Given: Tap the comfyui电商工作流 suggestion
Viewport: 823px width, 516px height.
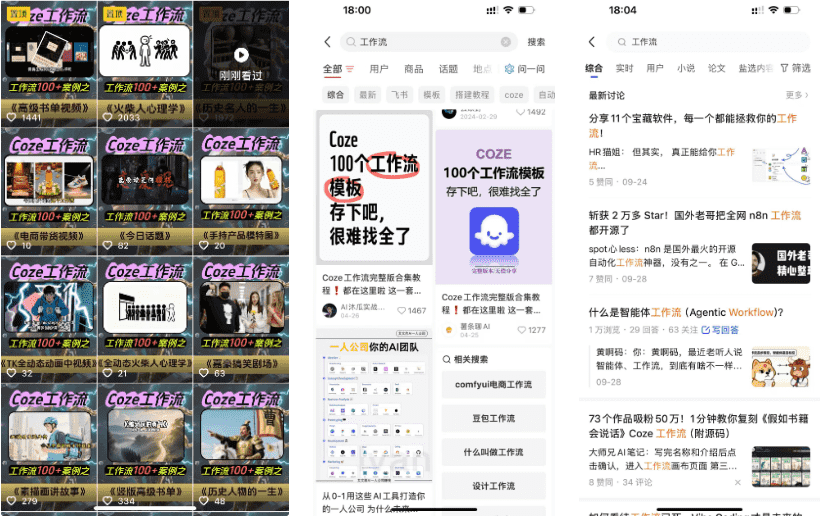Looking at the screenshot, I should [x=493, y=385].
